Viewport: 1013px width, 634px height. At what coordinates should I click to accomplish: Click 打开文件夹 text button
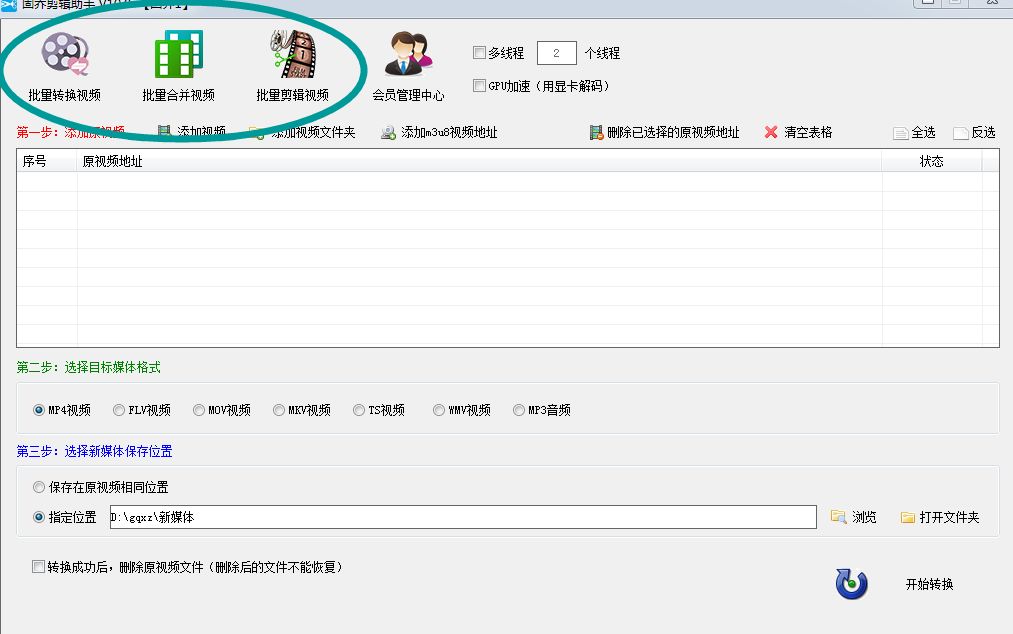click(950, 517)
